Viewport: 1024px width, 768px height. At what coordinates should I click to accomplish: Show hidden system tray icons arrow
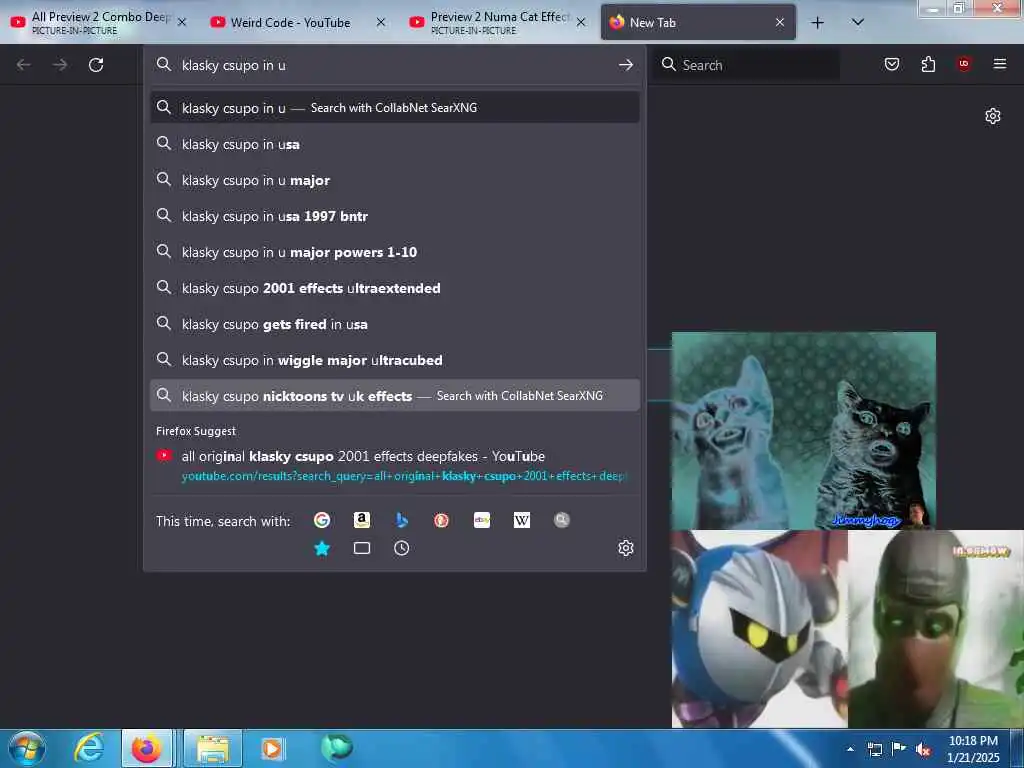850,749
